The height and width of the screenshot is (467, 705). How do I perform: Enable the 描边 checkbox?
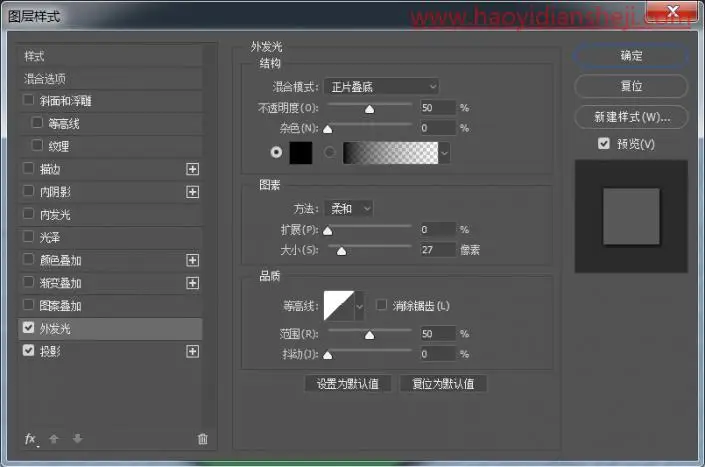(28, 168)
